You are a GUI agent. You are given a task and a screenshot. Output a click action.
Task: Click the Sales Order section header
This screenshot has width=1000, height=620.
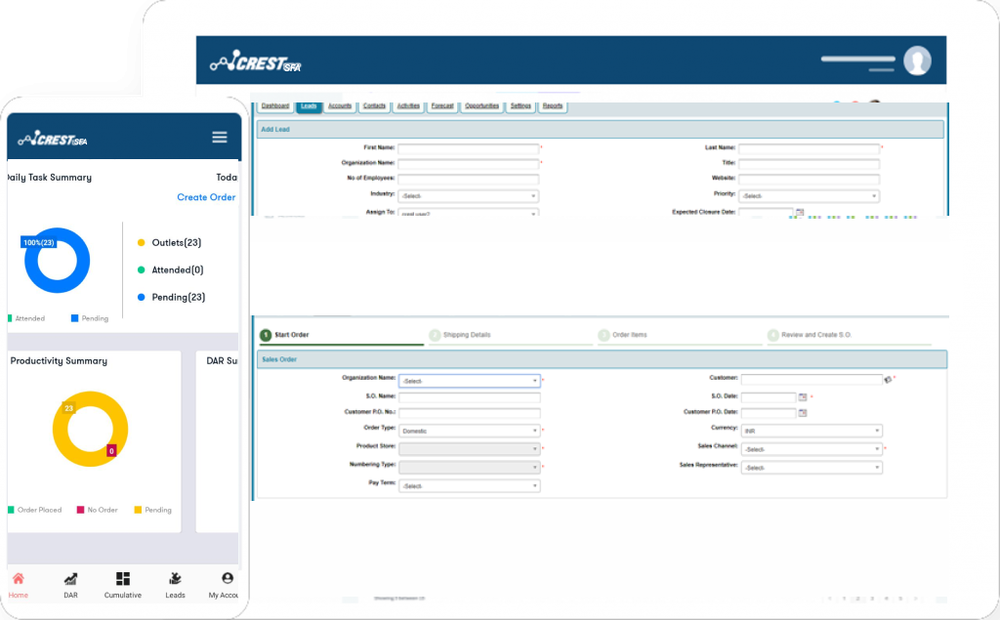pyautogui.click(x=602, y=360)
